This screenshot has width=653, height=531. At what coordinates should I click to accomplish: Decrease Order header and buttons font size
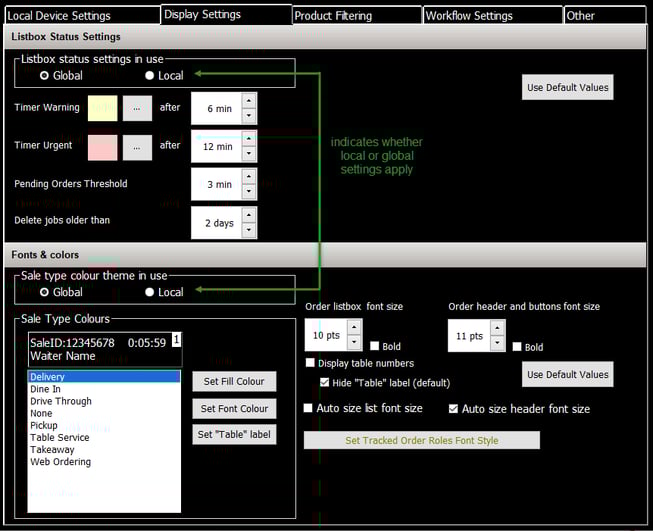click(x=497, y=343)
